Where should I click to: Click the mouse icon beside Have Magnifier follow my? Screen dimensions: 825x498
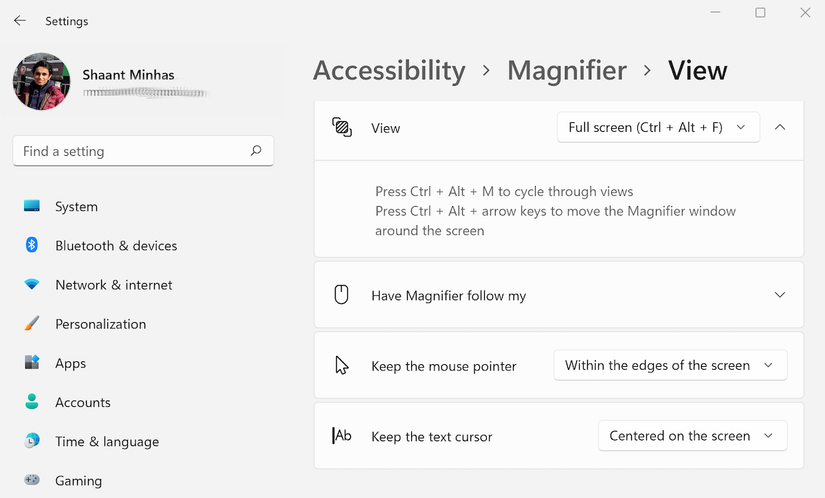coord(341,294)
